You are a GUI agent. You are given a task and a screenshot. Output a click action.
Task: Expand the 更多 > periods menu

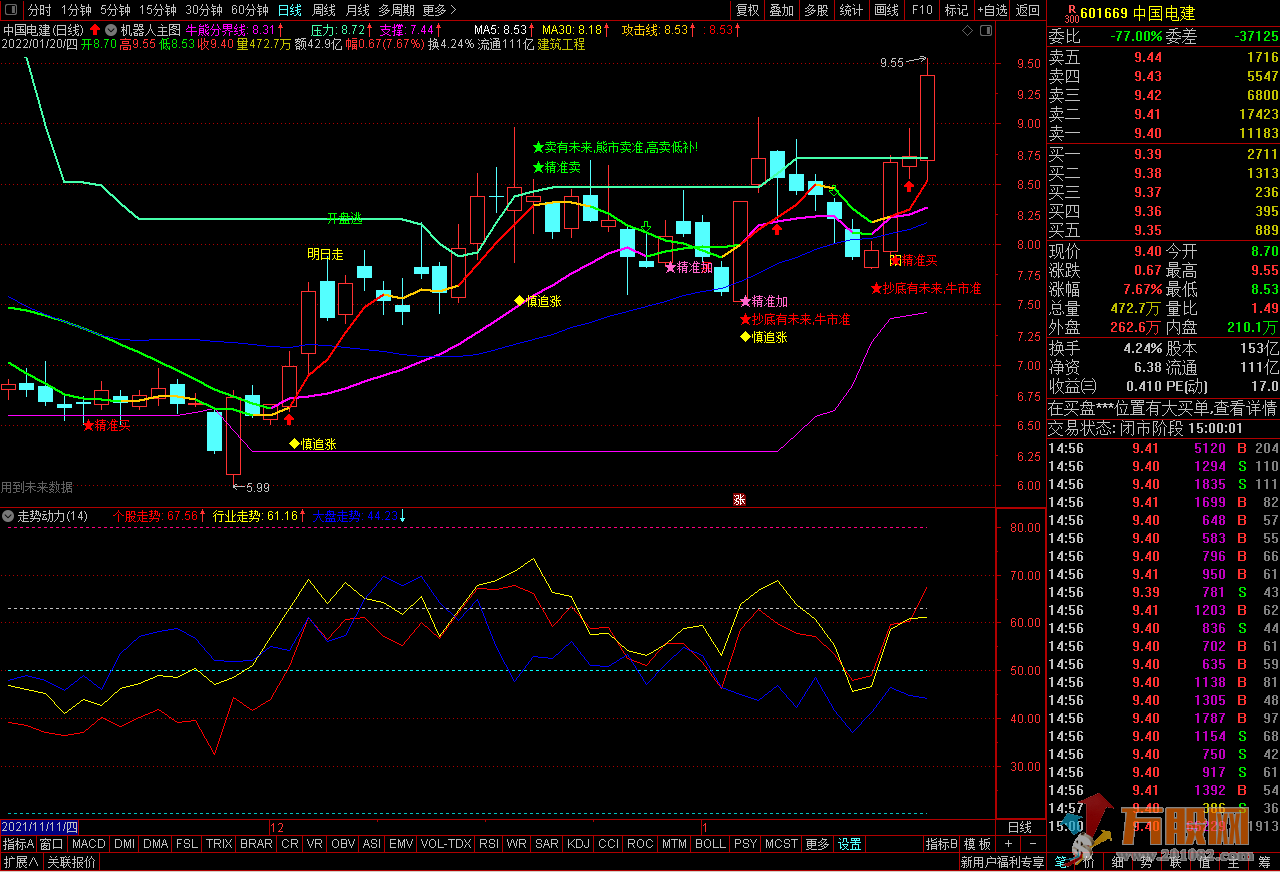pos(439,10)
